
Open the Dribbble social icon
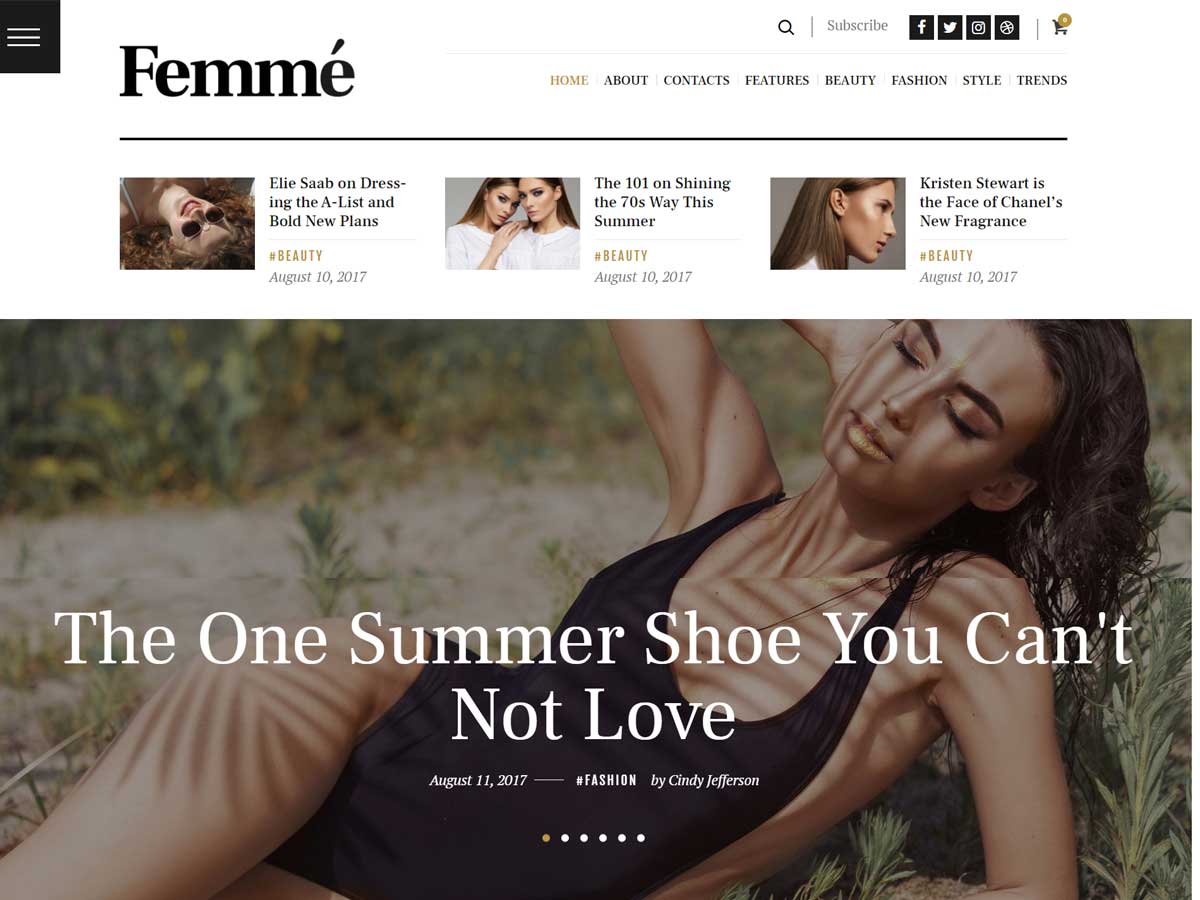point(1007,28)
